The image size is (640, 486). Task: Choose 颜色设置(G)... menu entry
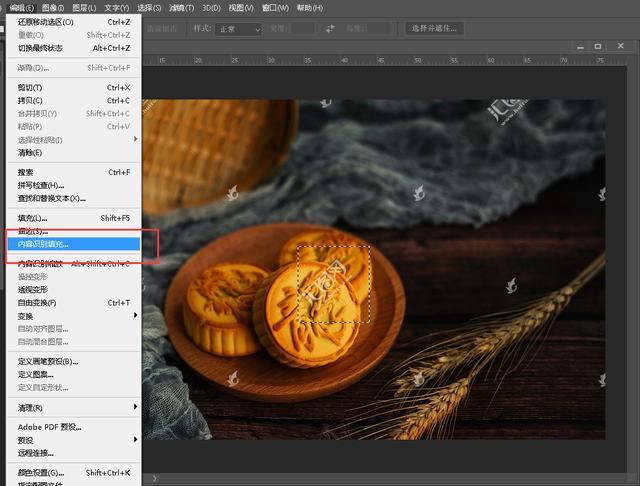(x=74, y=473)
